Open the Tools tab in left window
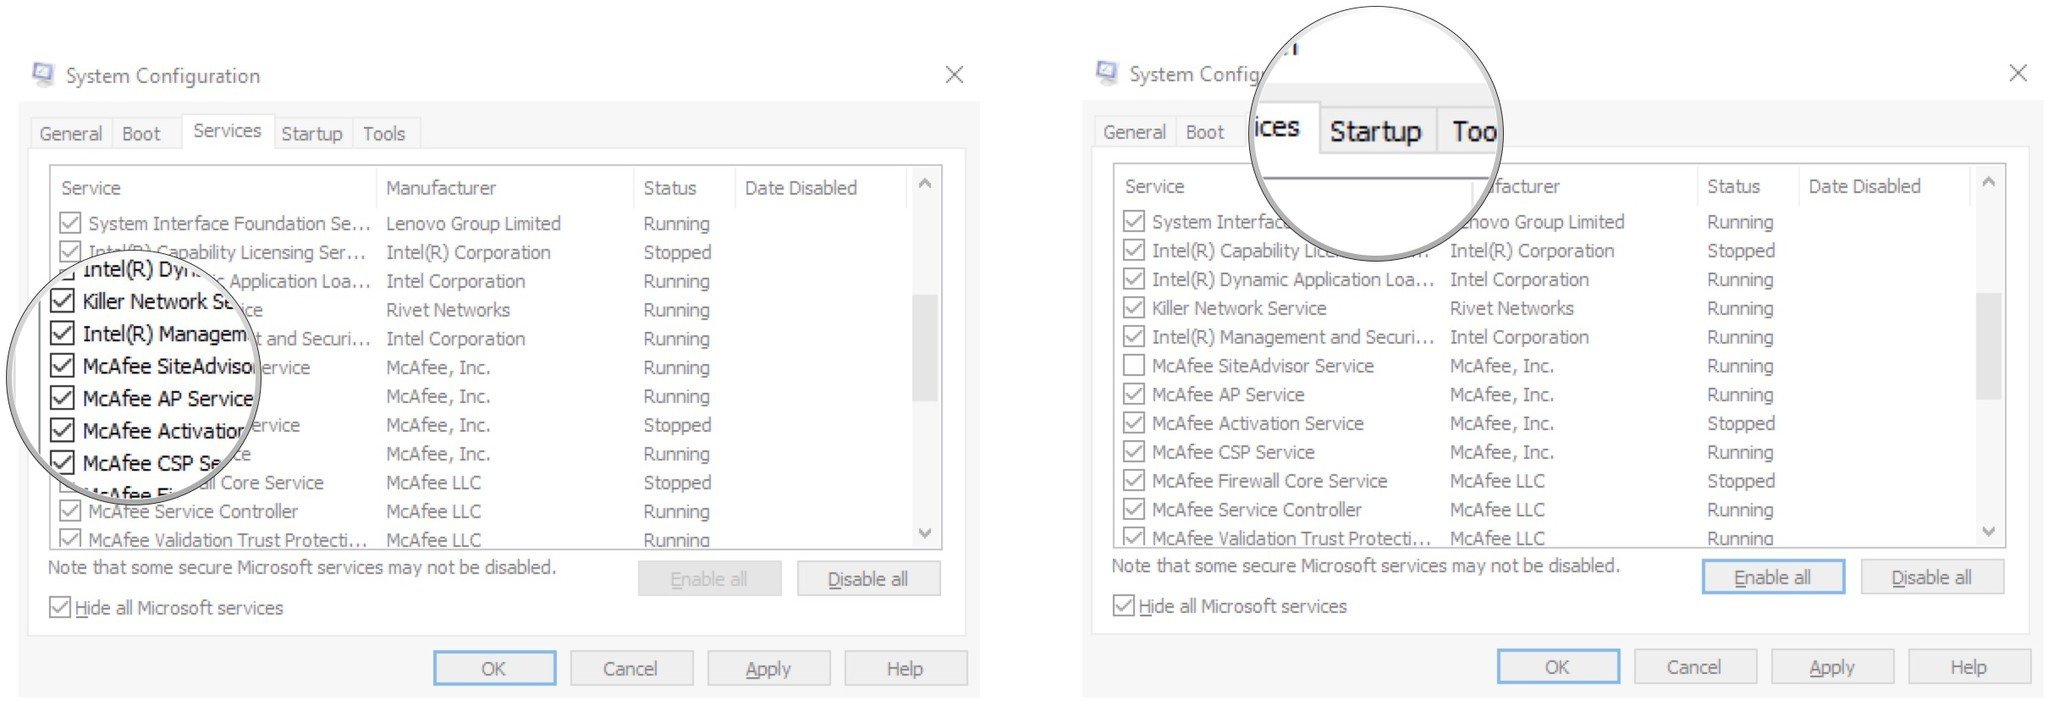This screenshot has width=2048, height=701. [x=384, y=133]
